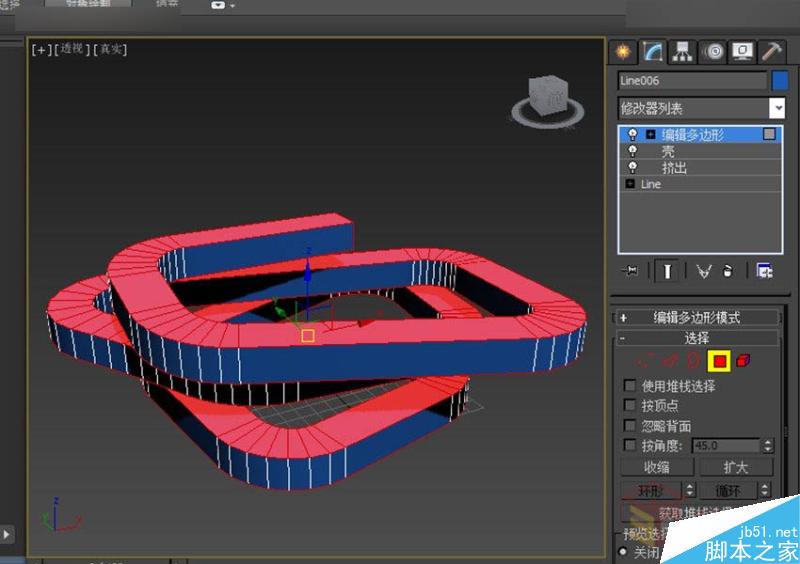Open the Utilities hammer tab
This screenshot has width=800, height=564.
pos(771,51)
